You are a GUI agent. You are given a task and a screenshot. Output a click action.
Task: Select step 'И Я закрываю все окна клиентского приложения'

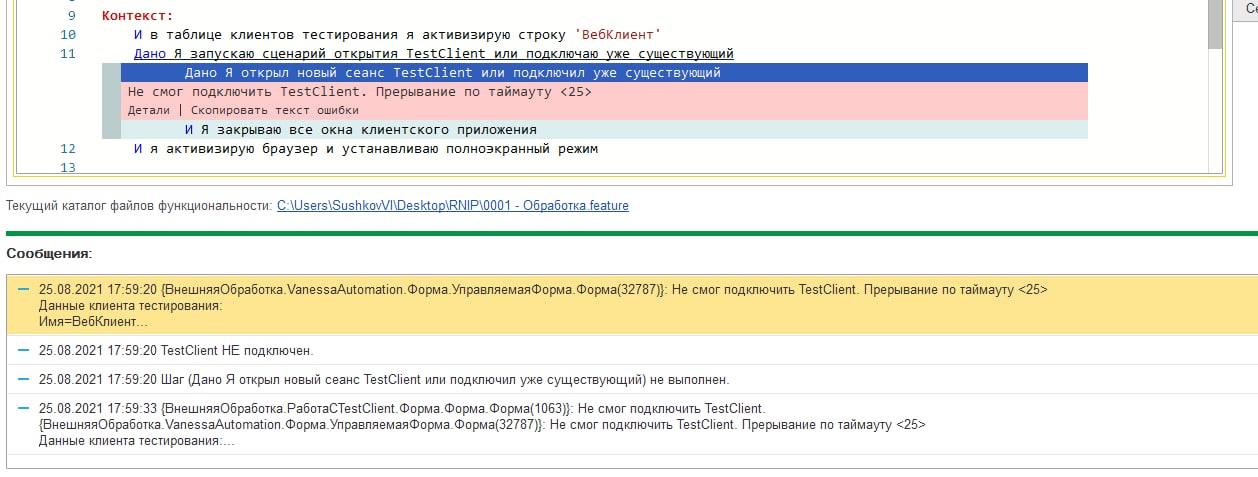click(604, 130)
